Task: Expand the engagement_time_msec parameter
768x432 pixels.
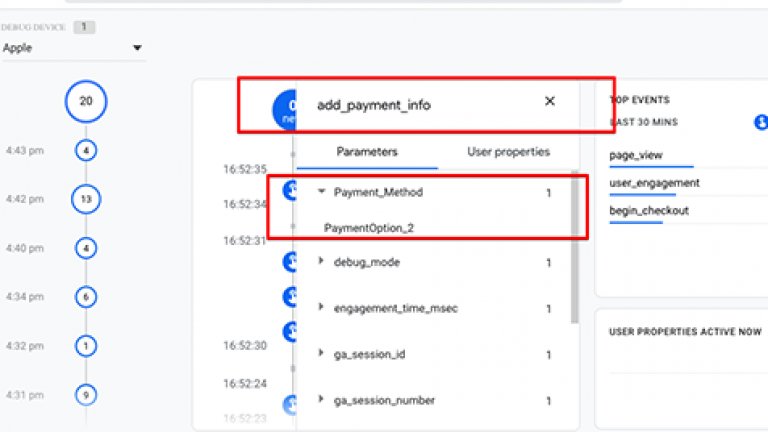Action: click(322, 308)
